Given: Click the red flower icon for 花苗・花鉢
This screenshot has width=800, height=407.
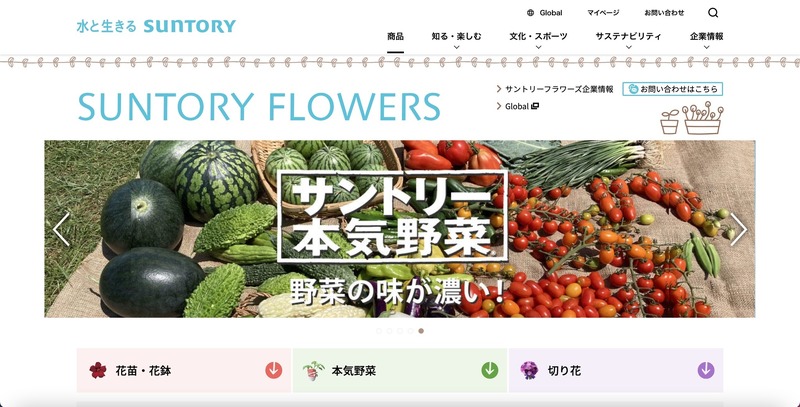Looking at the screenshot, I should point(97,370).
